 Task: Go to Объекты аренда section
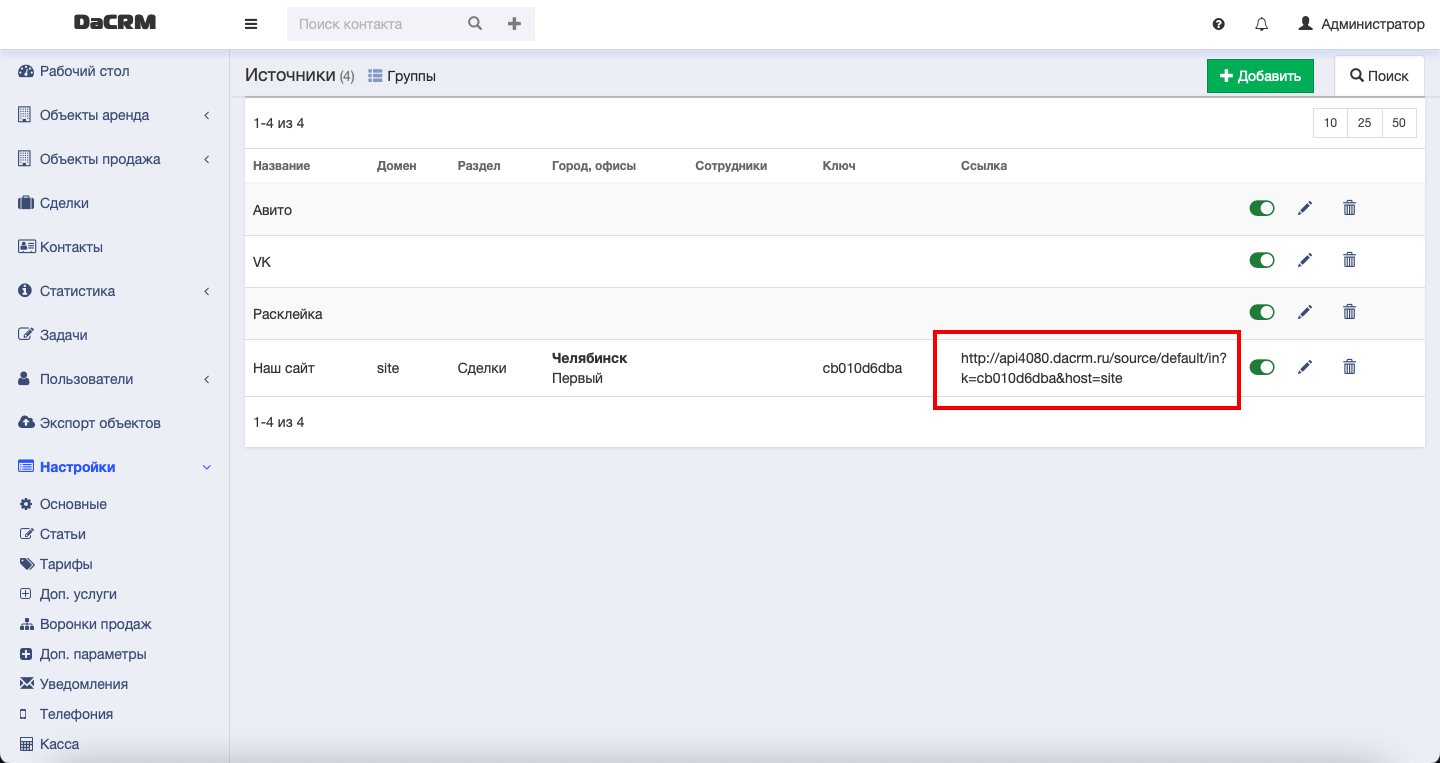94,115
